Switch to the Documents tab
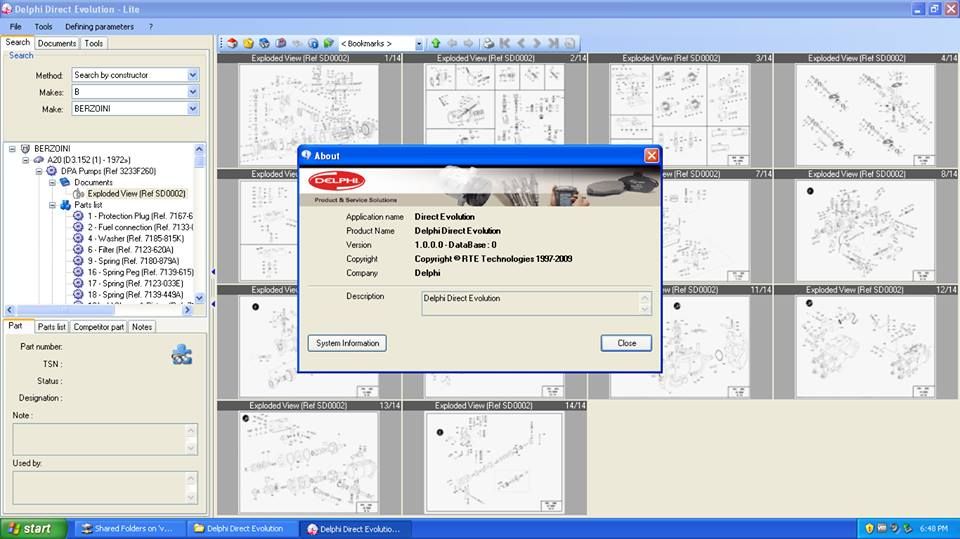 [57, 43]
